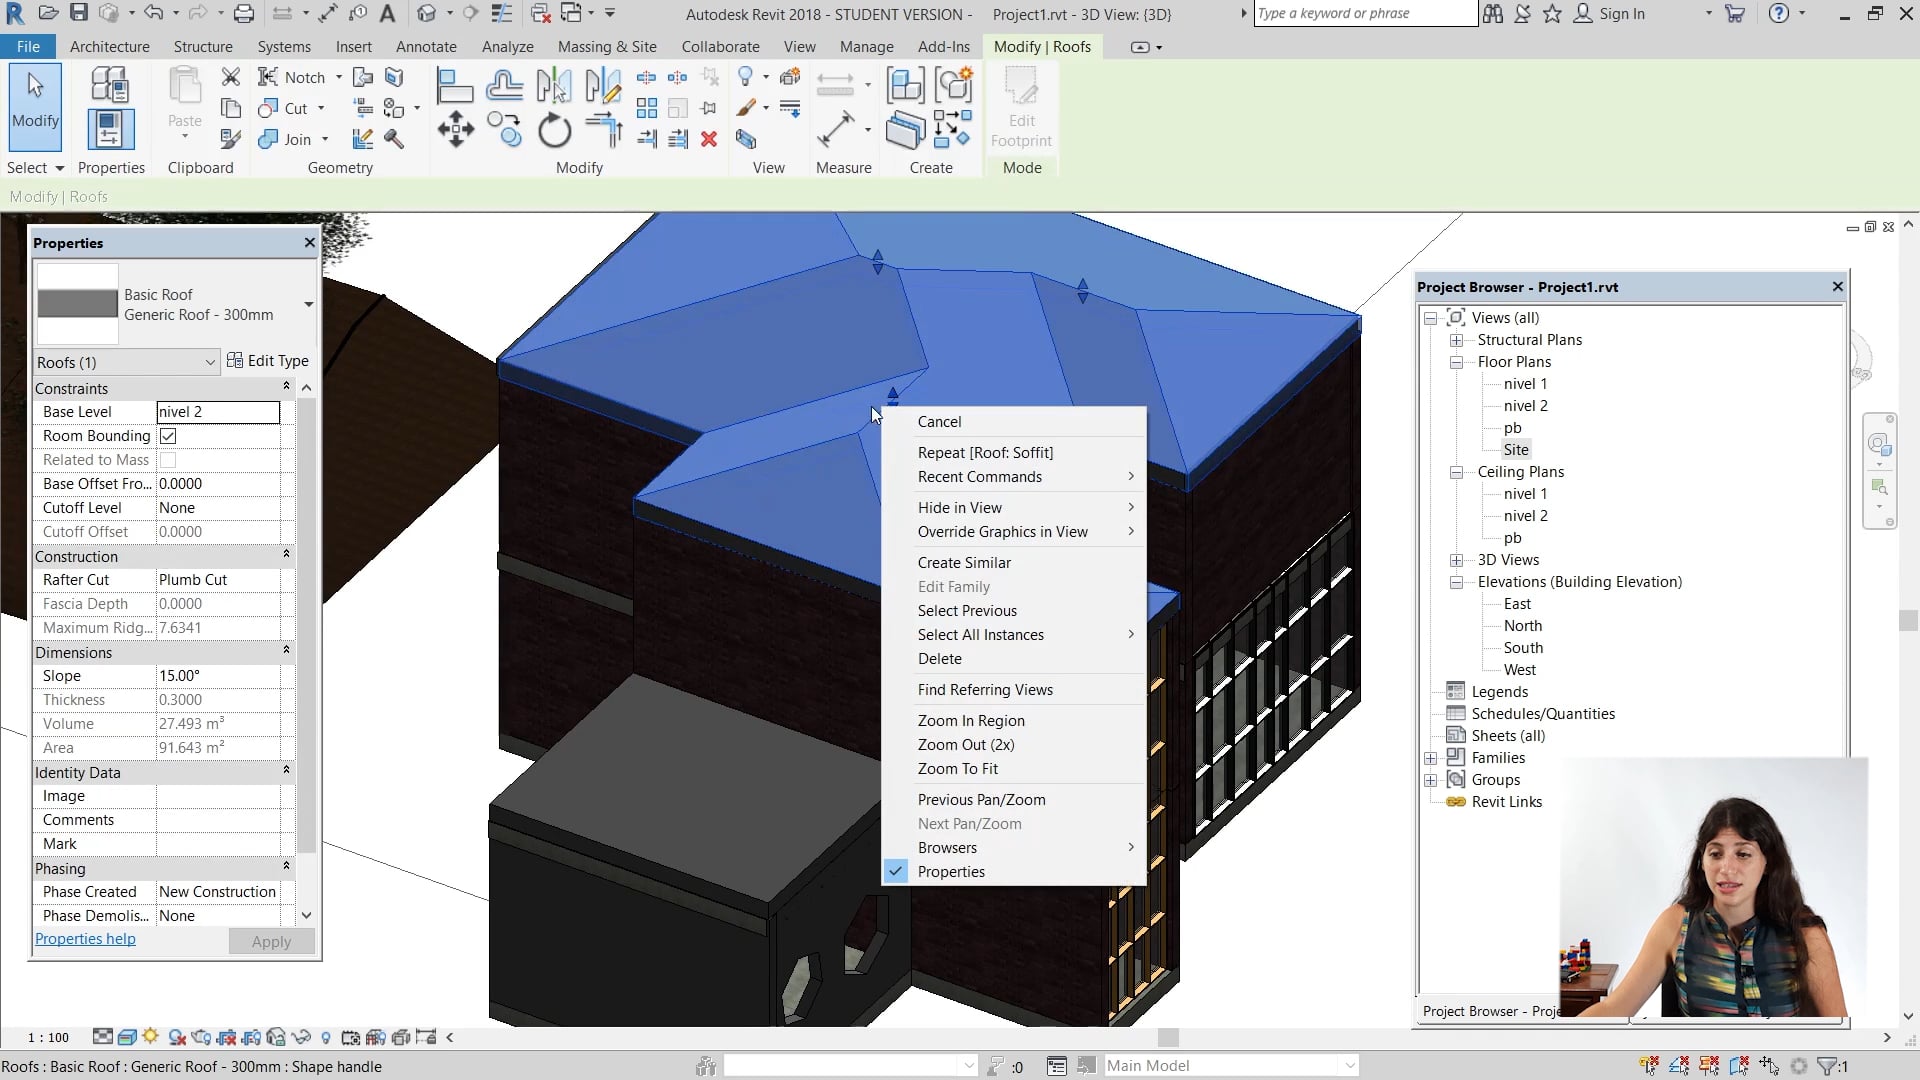Image resolution: width=1920 pixels, height=1080 pixels.
Task: Open the Properties help link
Action: click(85, 938)
